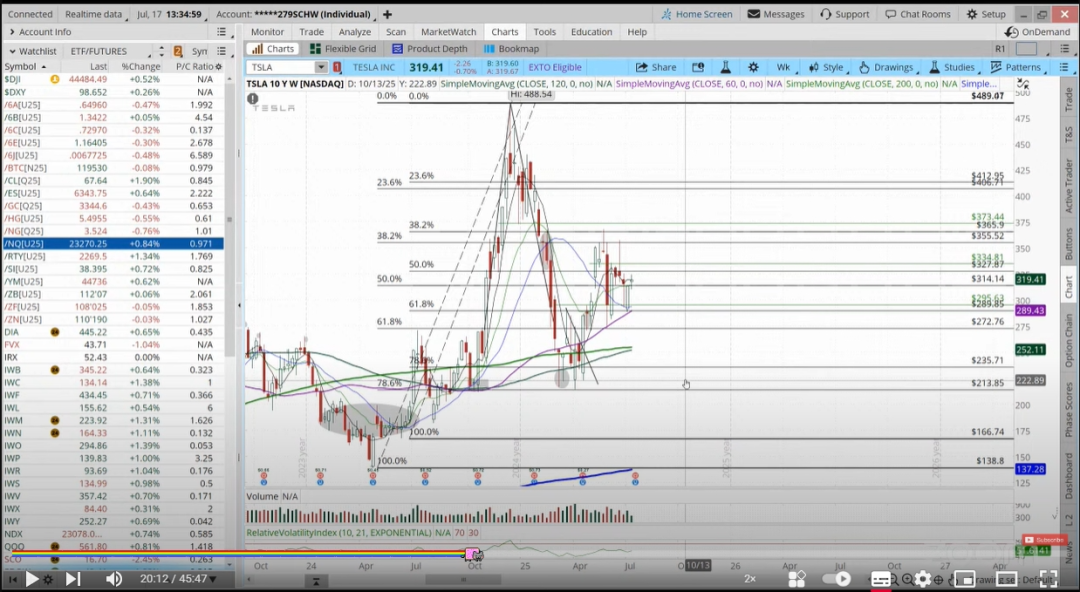
Task: Seek using the video progress bar thumb
Action: click(x=472, y=554)
